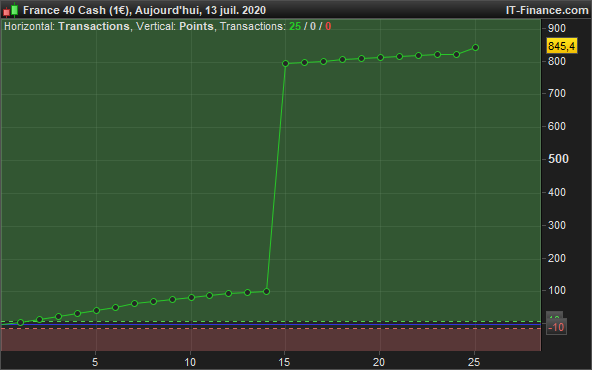Click the red losing transactions count 0
This screenshot has width=592, height=370.
point(328,26)
